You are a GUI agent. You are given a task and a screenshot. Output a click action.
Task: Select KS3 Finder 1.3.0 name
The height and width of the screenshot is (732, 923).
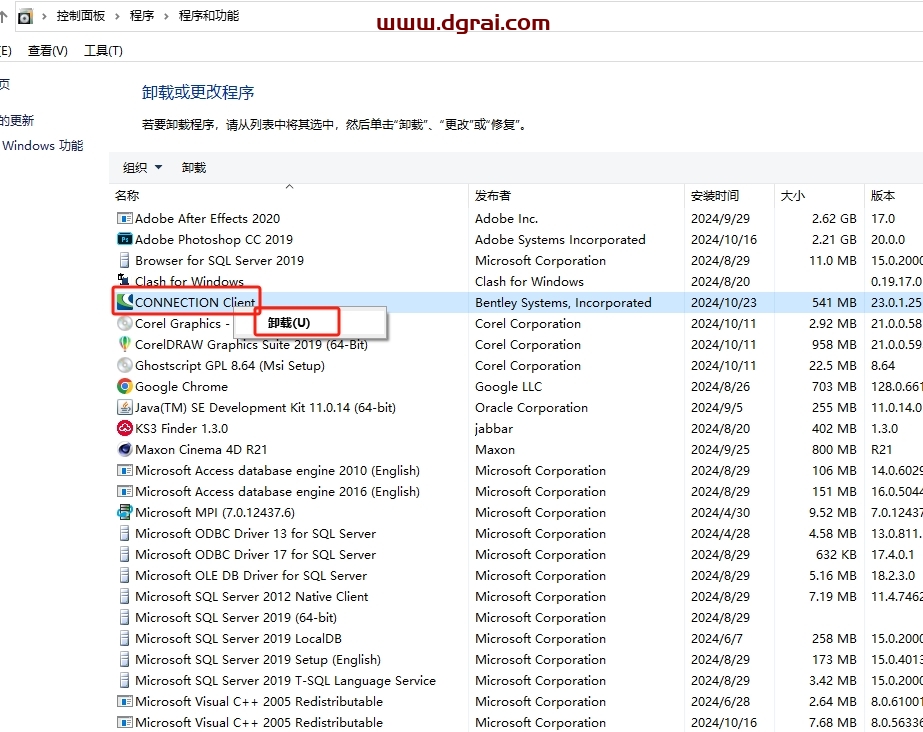coord(181,428)
